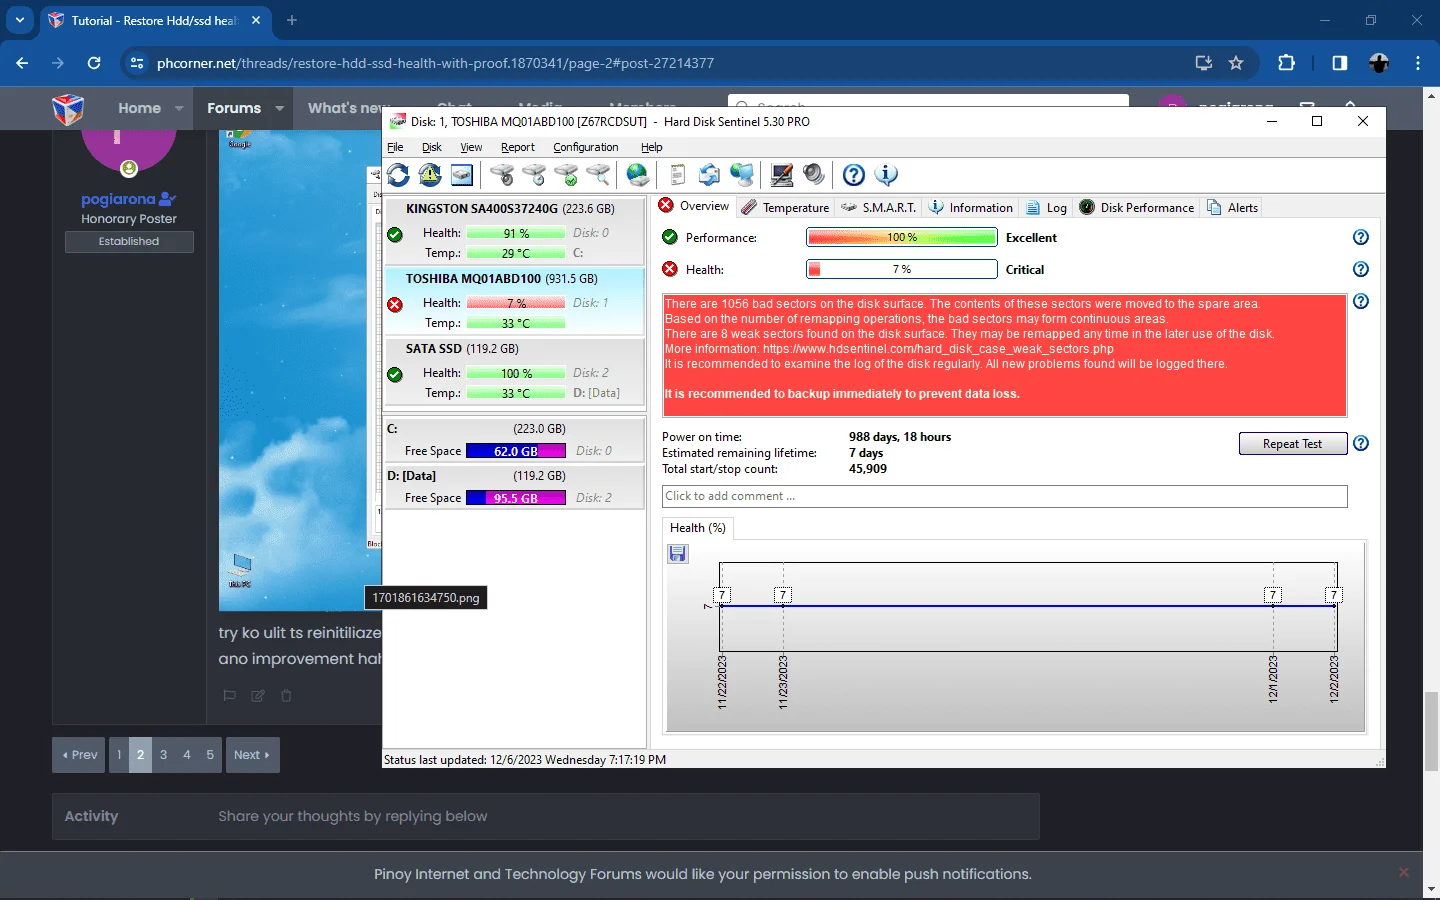Click help icon beside Performance Excellent
The width and height of the screenshot is (1440, 900).
tap(1361, 237)
